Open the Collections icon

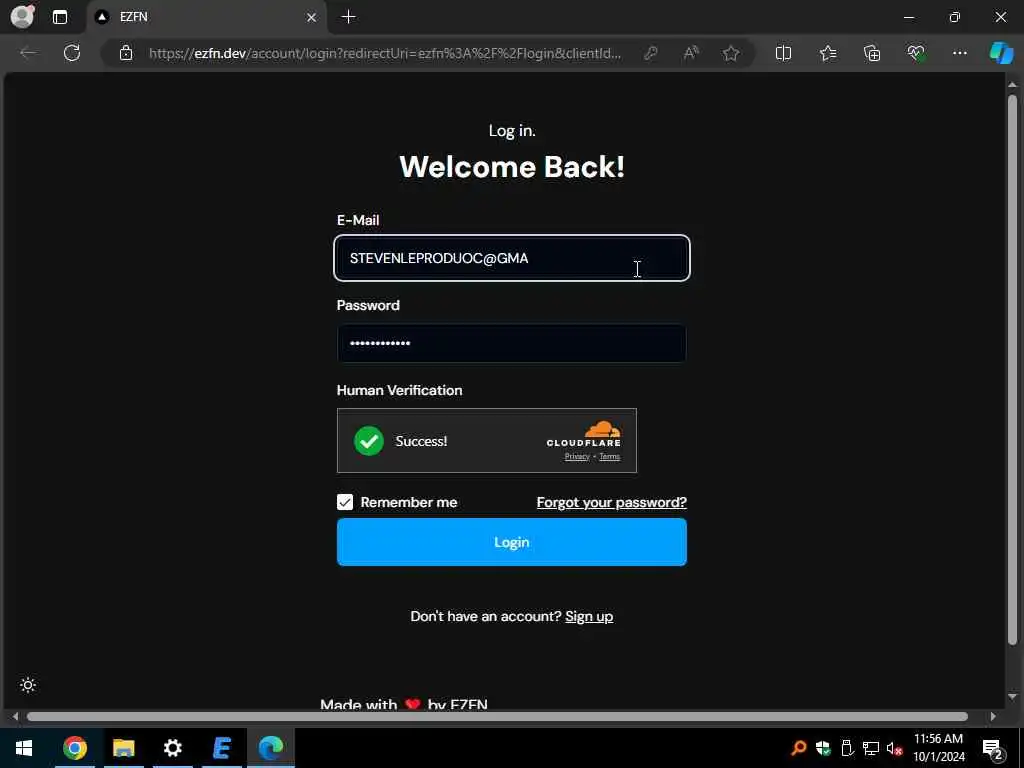[x=872, y=53]
